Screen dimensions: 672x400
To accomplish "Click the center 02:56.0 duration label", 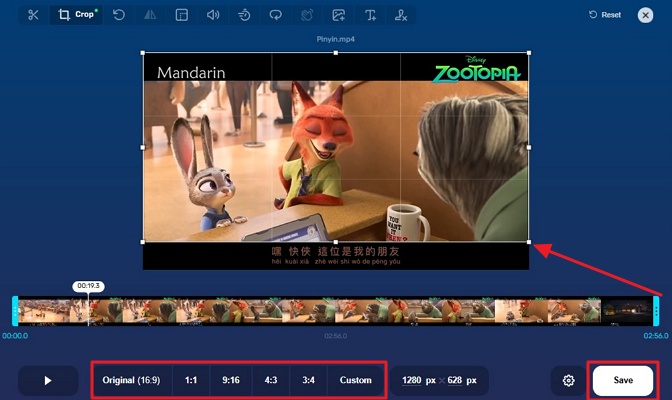I will click(x=336, y=336).
